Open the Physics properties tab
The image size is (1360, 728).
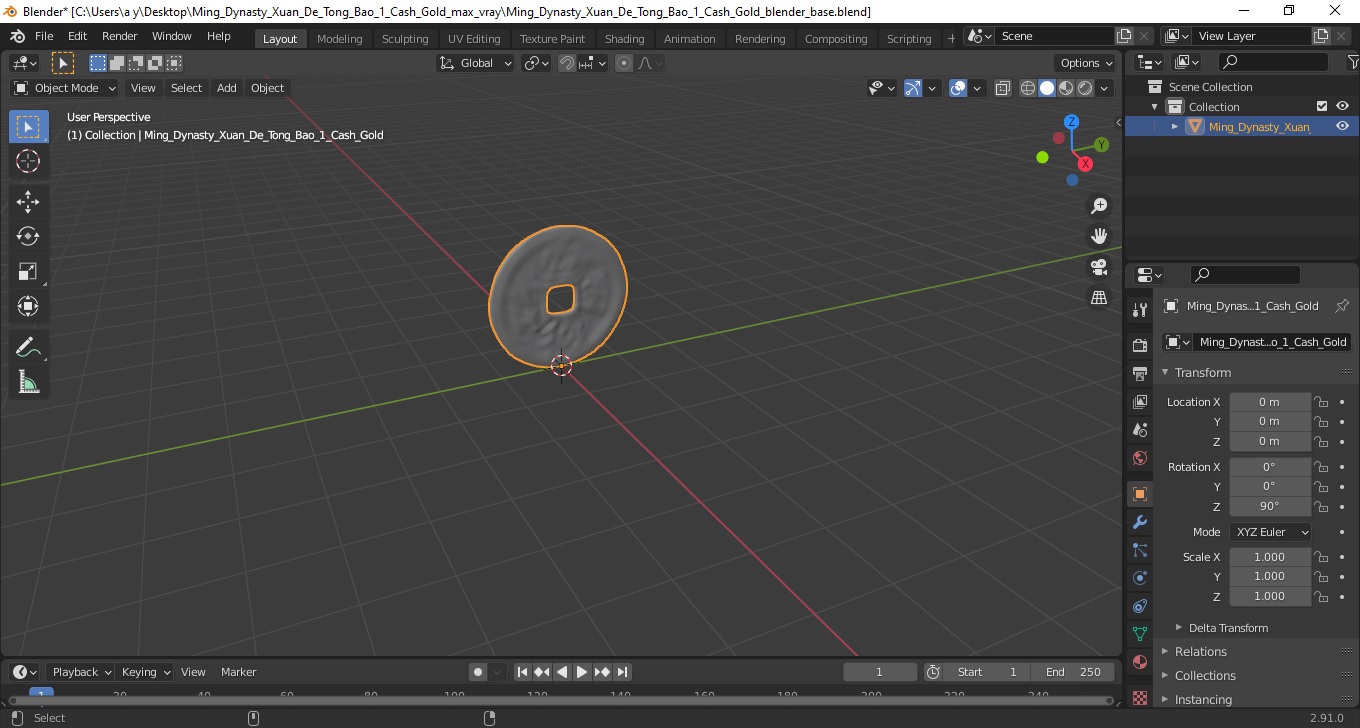point(1140,578)
